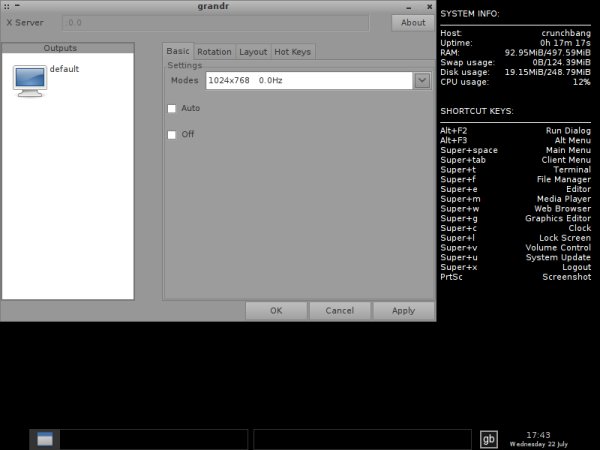
Task: Open the window menu icon in grandr titlebar
Action: (7, 6)
